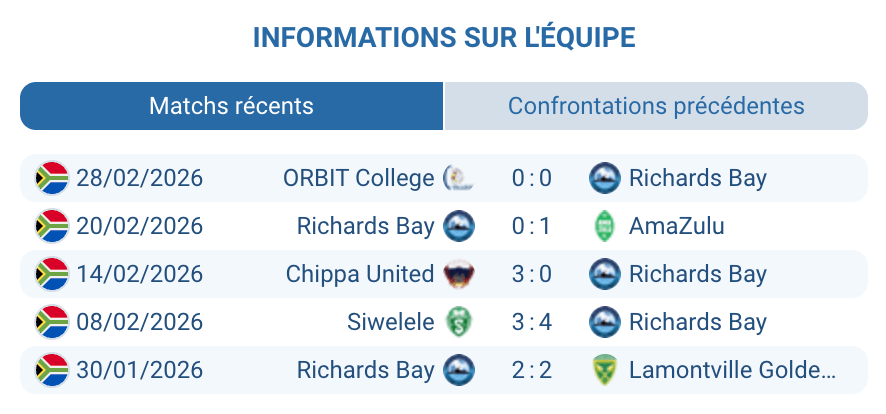This screenshot has width=886, height=414.
Task: Click the 08/02/2026 match date
Action: coord(139,322)
